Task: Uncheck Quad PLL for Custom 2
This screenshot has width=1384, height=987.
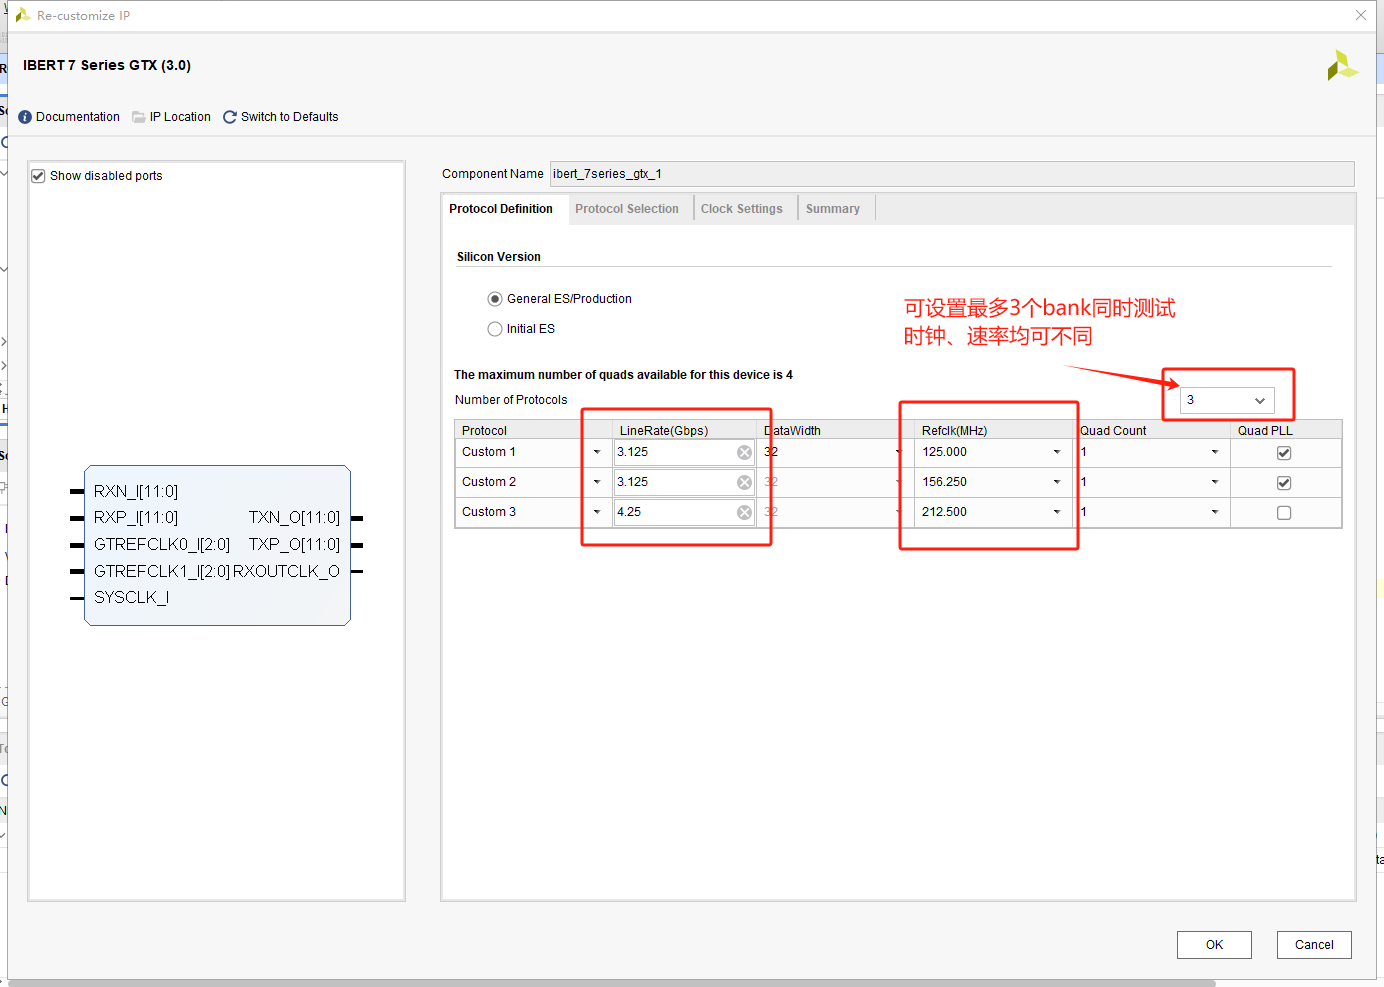Action: pyautogui.click(x=1284, y=483)
